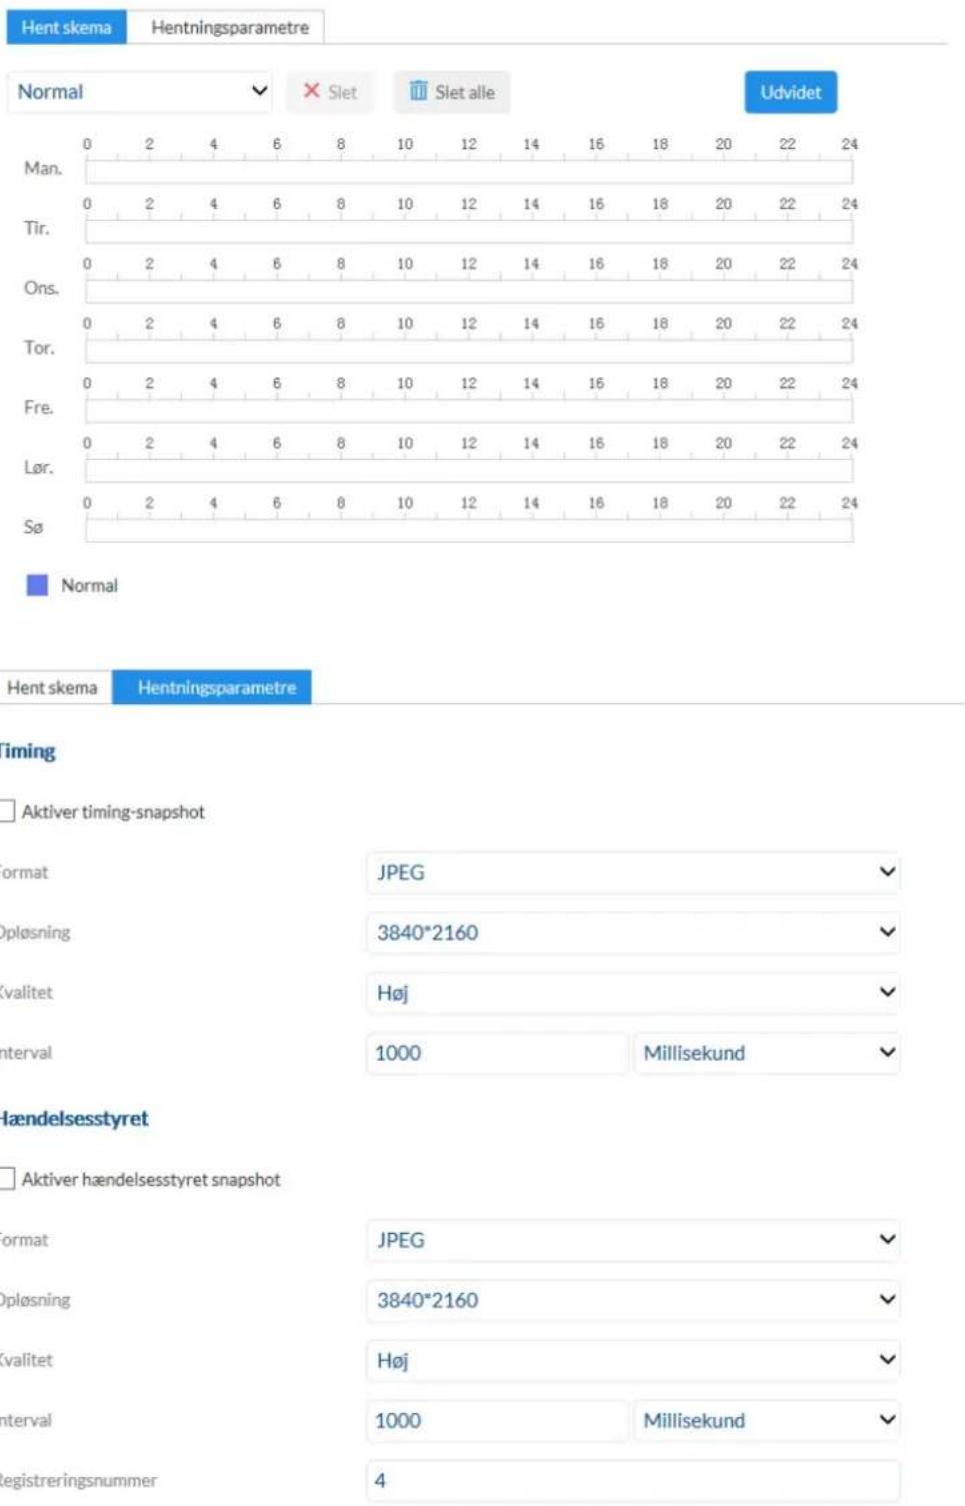Click the trash can Slet alle icon
965x1506 pixels.
[418, 91]
